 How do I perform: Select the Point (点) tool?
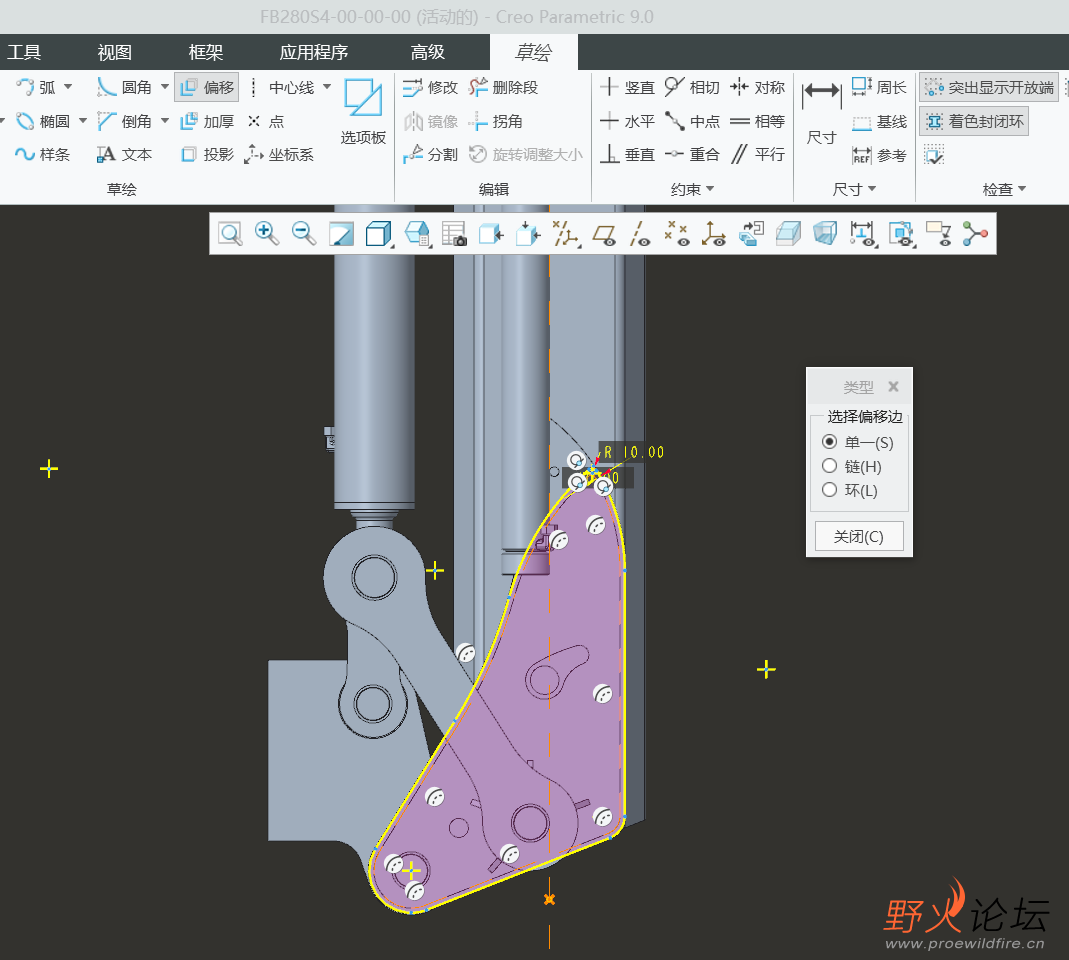click(x=265, y=121)
